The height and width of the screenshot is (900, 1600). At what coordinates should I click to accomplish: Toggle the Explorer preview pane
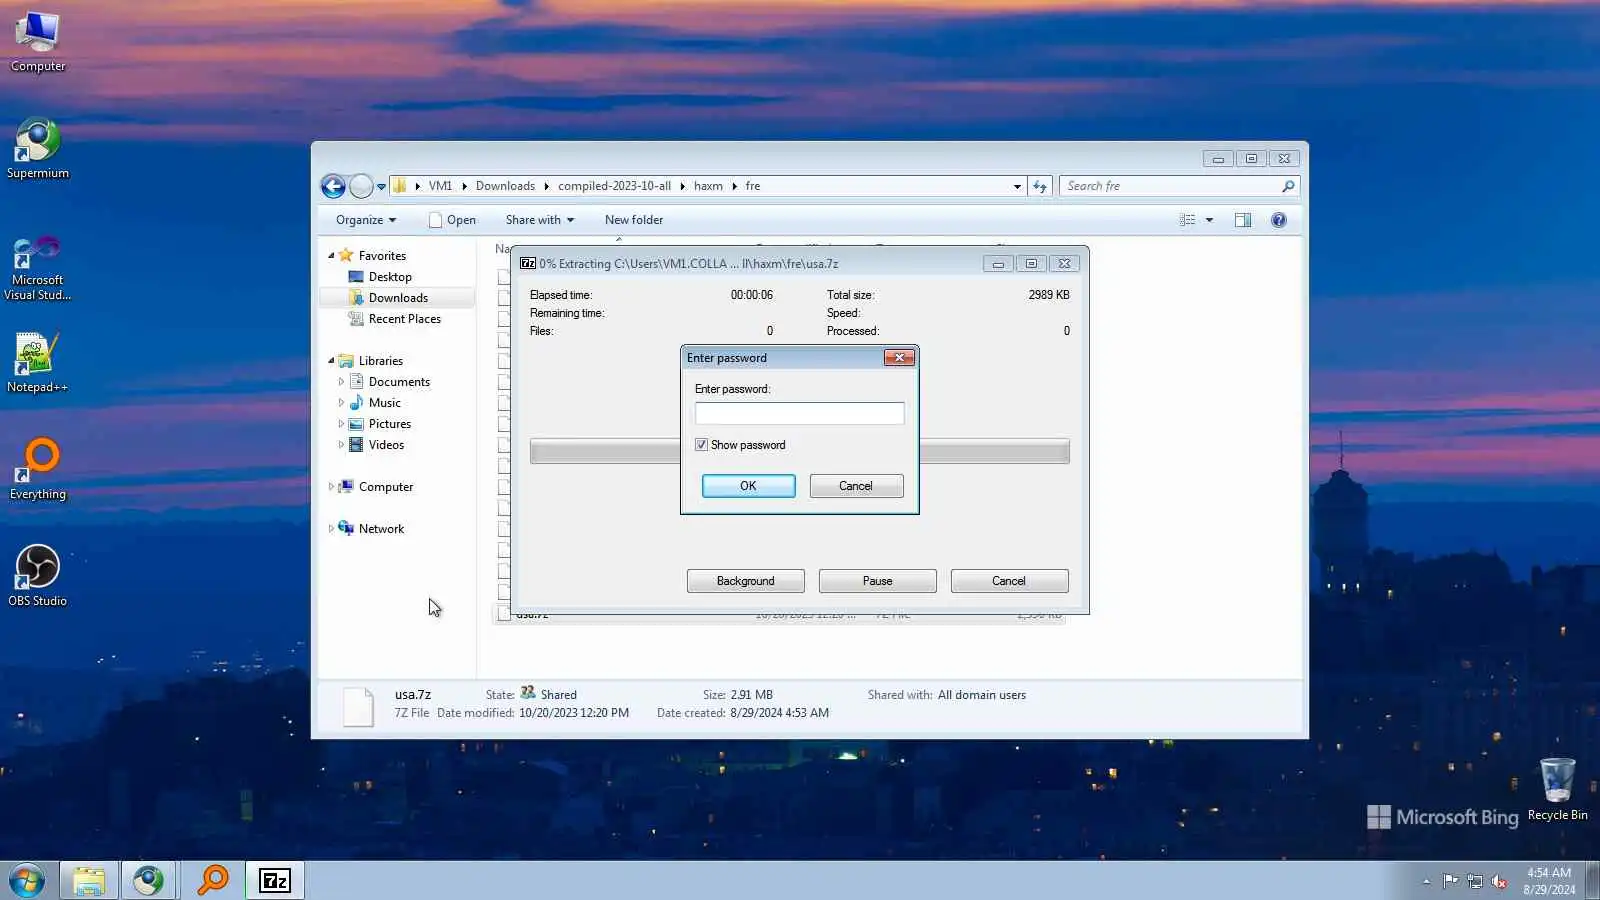pos(1243,220)
